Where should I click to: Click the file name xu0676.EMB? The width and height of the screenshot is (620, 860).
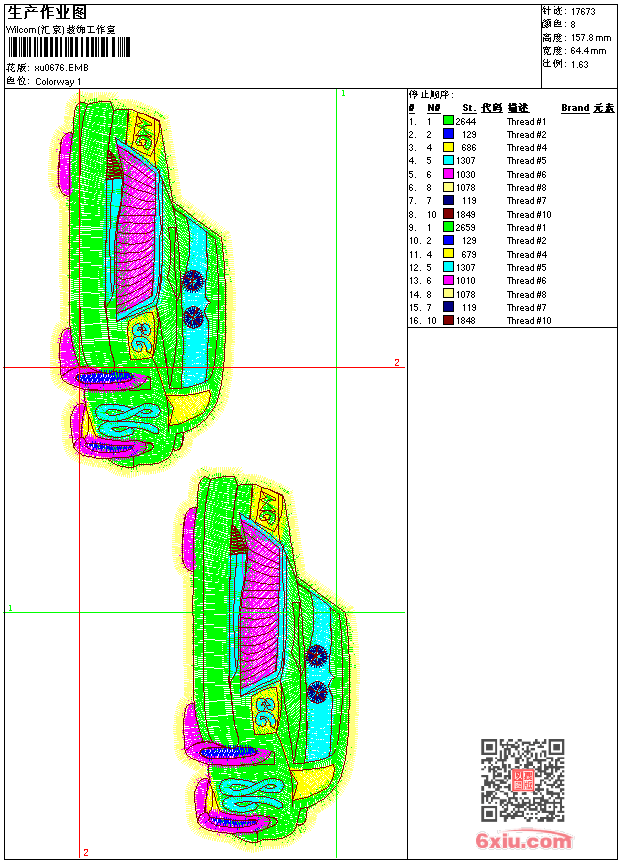tap(61, 68)
